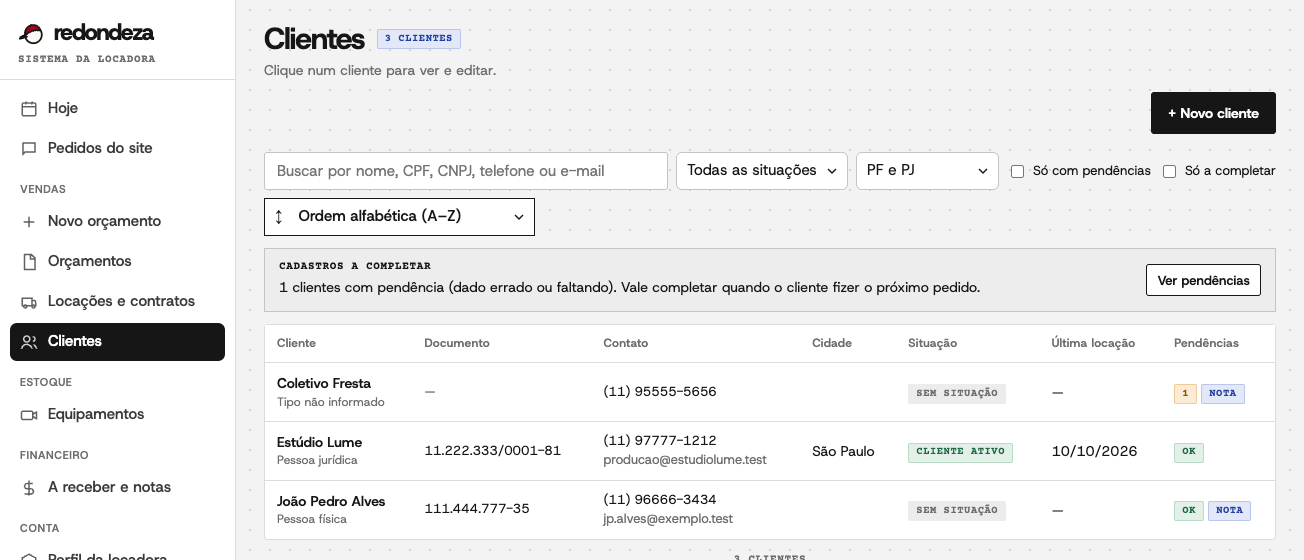Click phone number (11) 97777-1212

pyautogui.click(x=660, y=441)
